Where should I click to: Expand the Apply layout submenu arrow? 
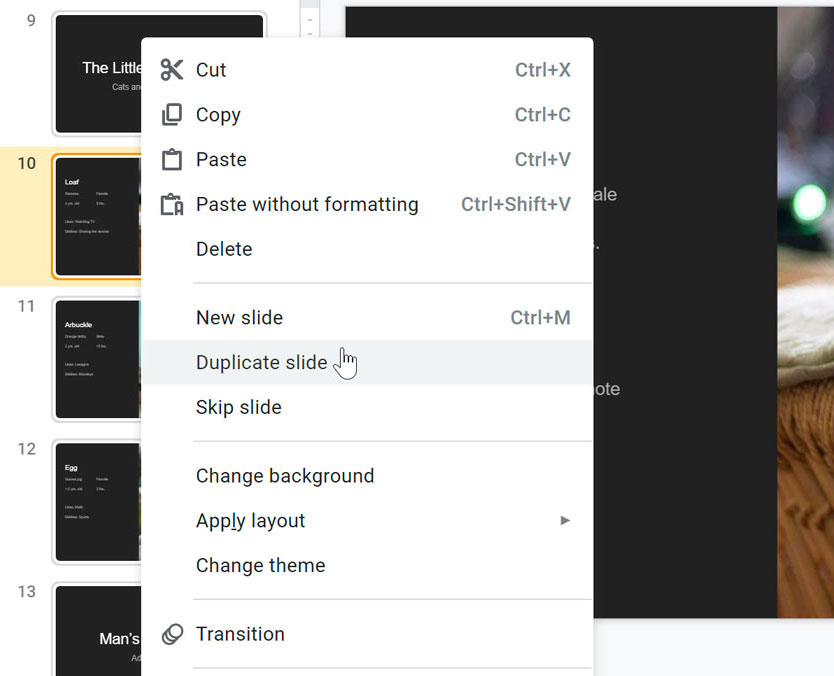click(x=565, y=520)
